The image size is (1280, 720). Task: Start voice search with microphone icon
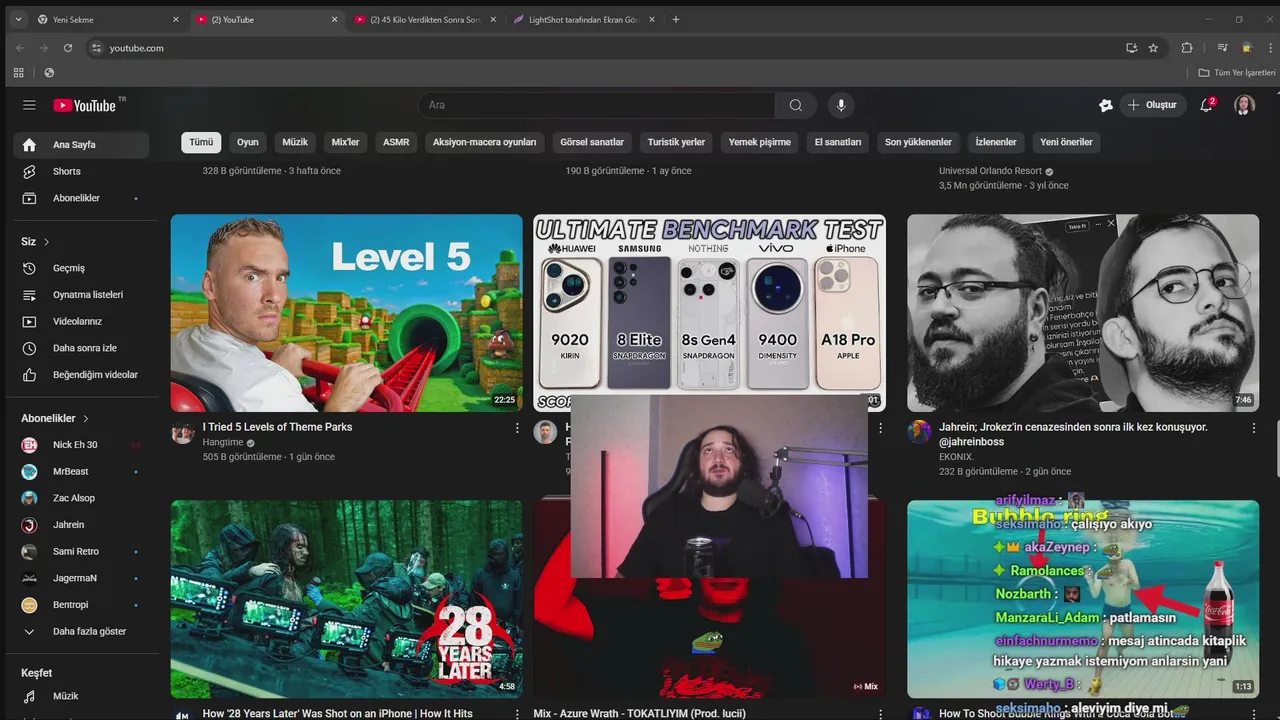[x=841, y=105]
